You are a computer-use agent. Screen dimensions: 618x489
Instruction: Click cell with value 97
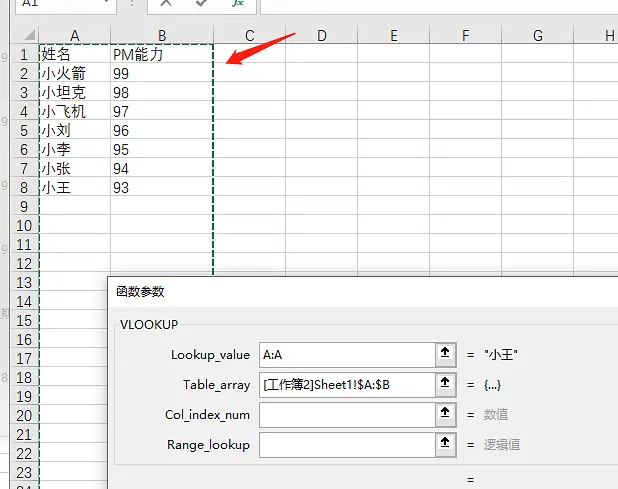point(162,112)
